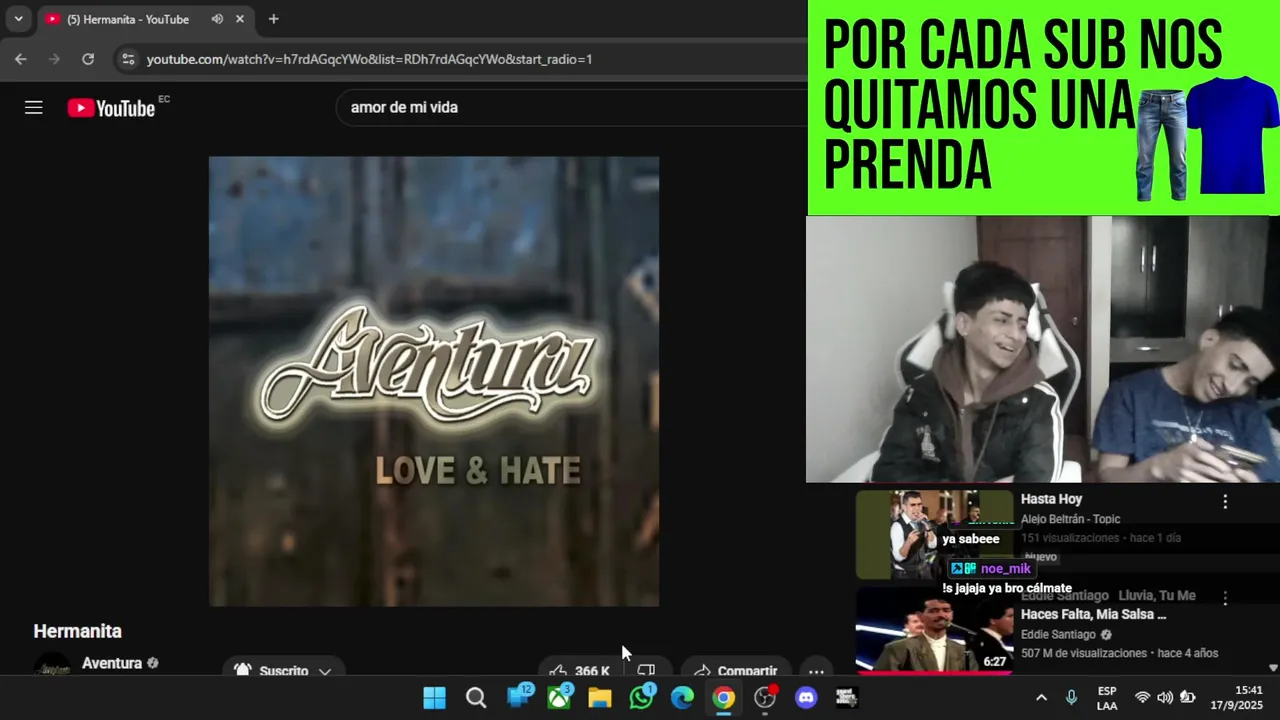Open the Eddie Santiago channel name

click(x=1058, y=634)
